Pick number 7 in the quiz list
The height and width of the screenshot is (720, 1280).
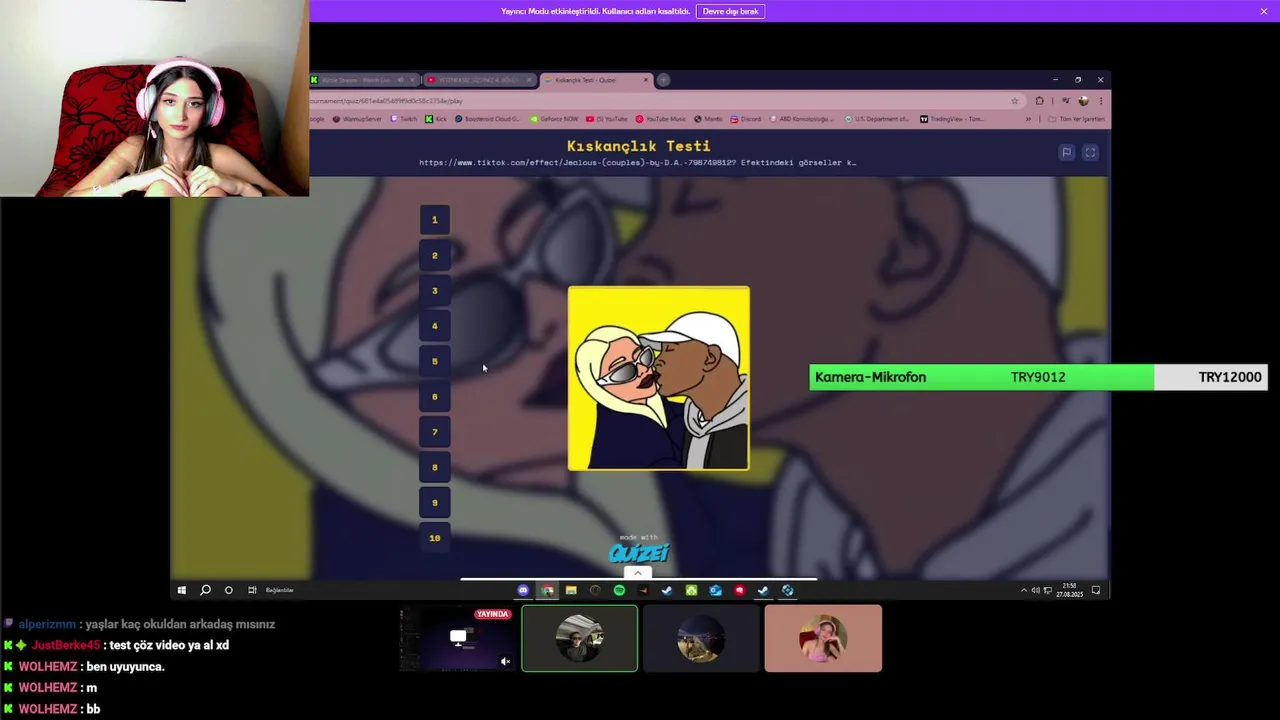[434, 432]
